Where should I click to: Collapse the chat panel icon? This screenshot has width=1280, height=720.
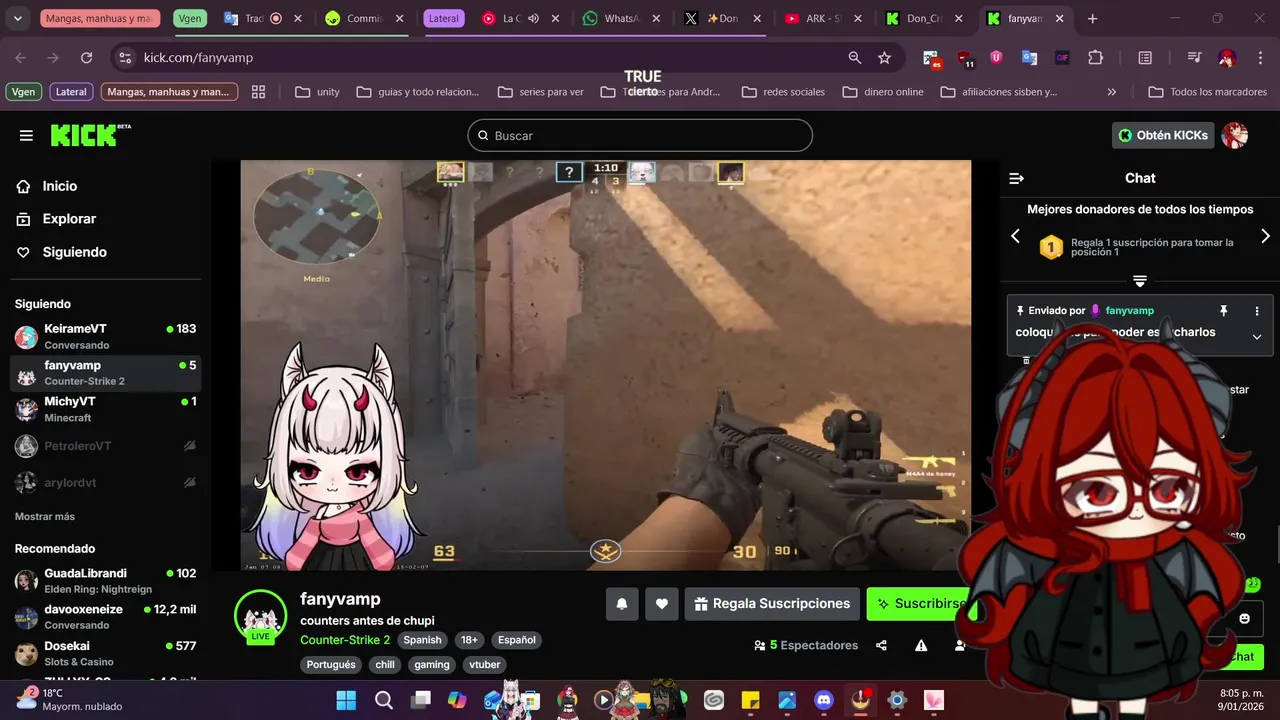tap(1017, 178)
